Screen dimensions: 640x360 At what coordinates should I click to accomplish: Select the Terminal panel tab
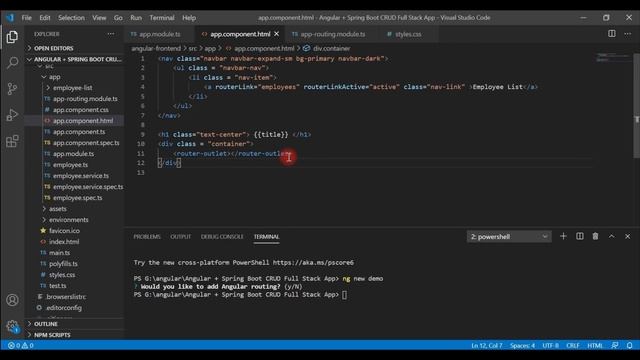[x=267, y=237]
